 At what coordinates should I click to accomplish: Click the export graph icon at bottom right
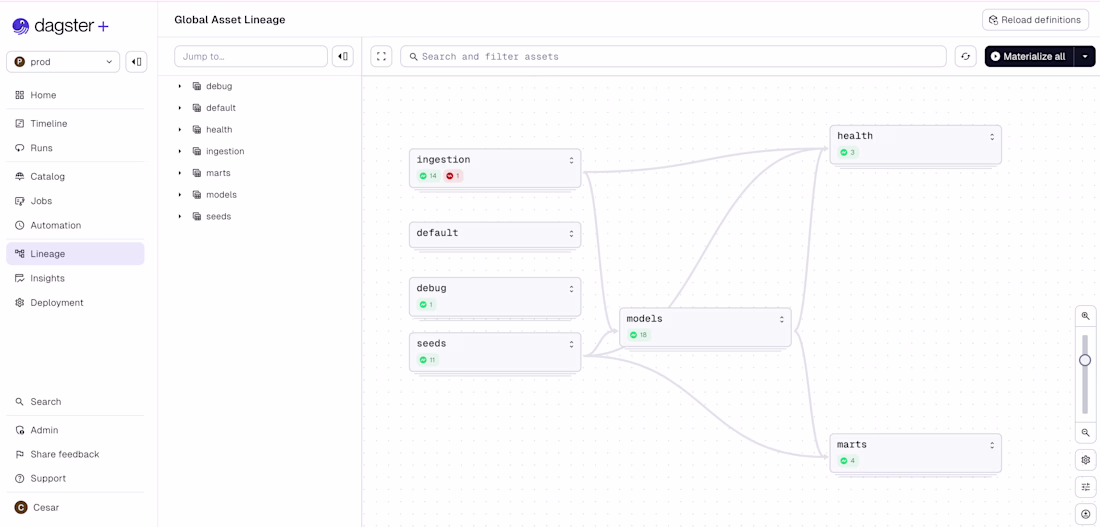(x=1085, y=514)
